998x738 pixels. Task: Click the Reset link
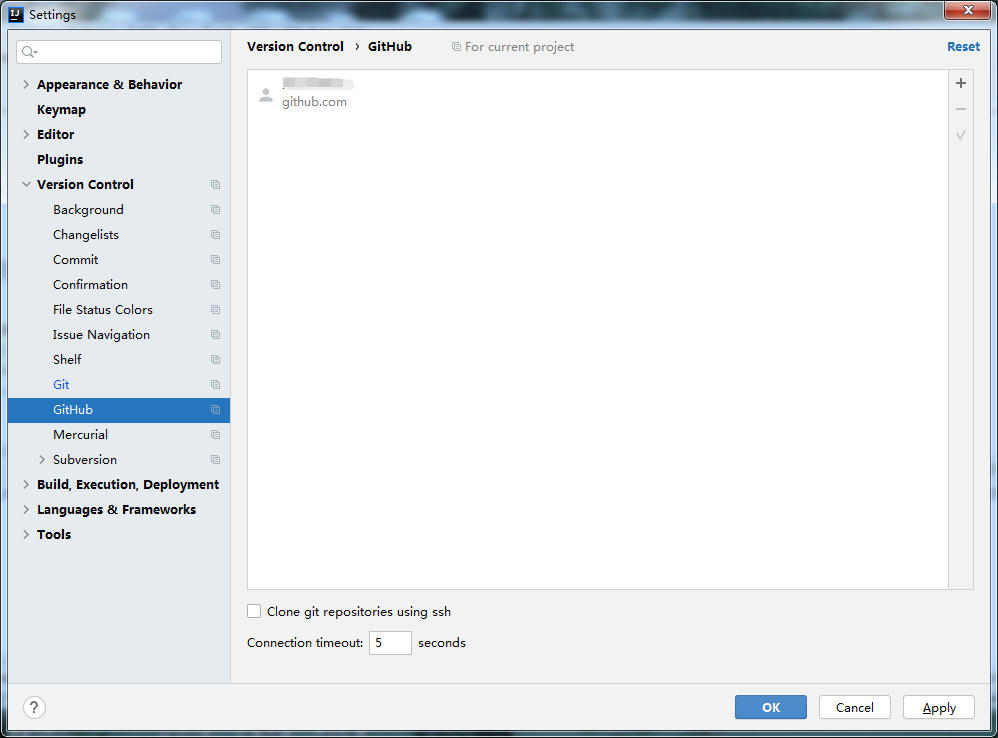click(963, 46)
